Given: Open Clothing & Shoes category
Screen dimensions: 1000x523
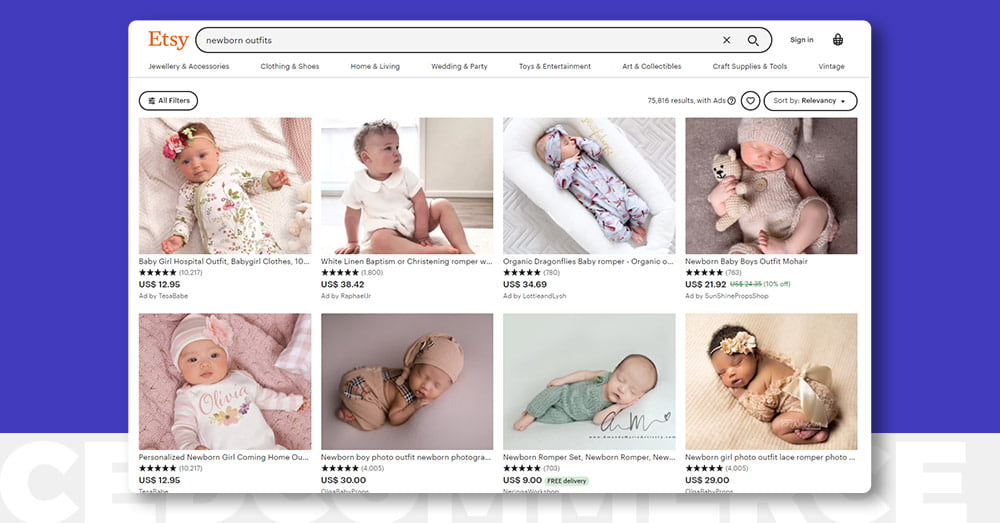Looking at the screenshot, I should point(290,66).
